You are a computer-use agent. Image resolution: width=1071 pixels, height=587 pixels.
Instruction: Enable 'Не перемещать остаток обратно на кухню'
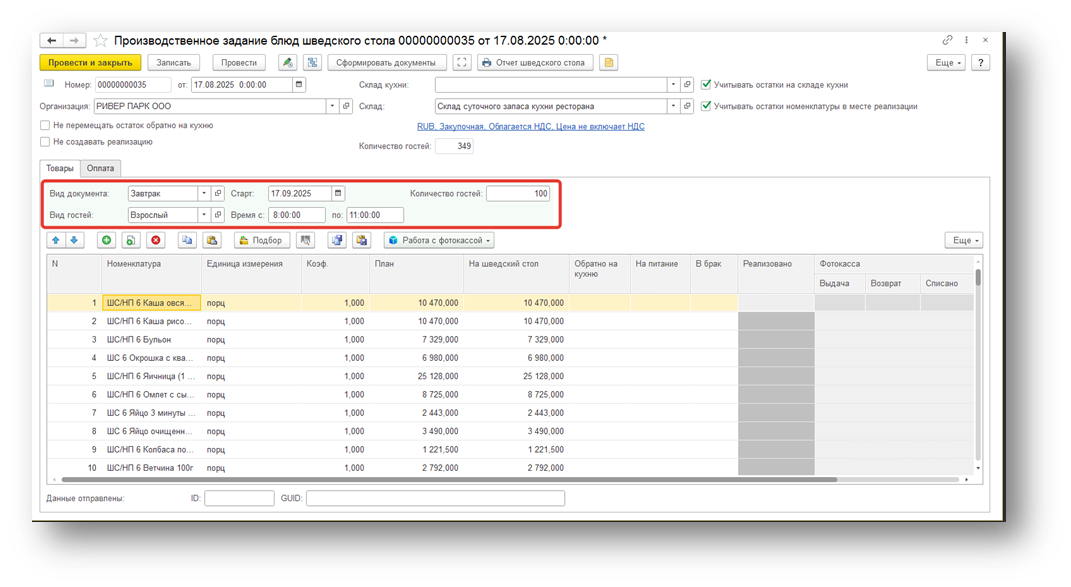(x=45, y=126)
